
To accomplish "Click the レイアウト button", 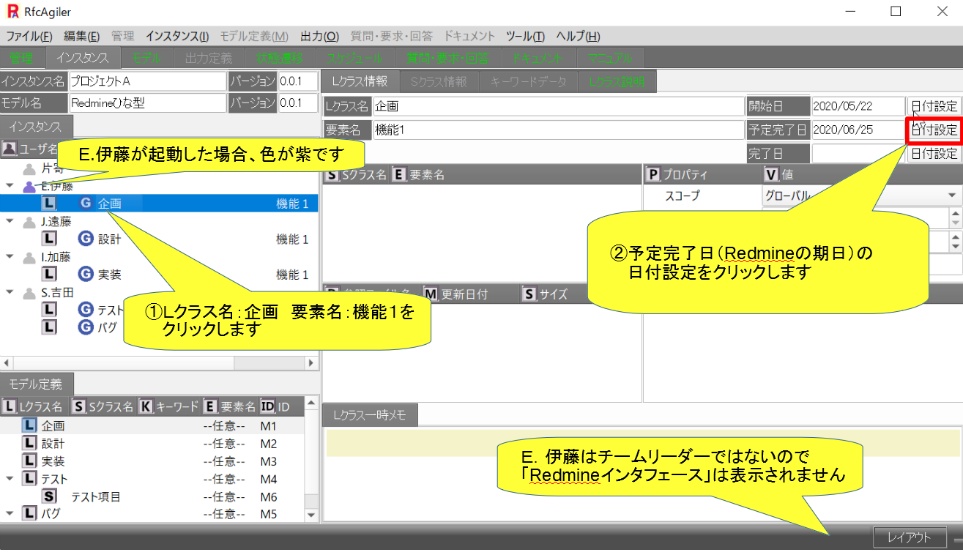I will tap(908, 538).
